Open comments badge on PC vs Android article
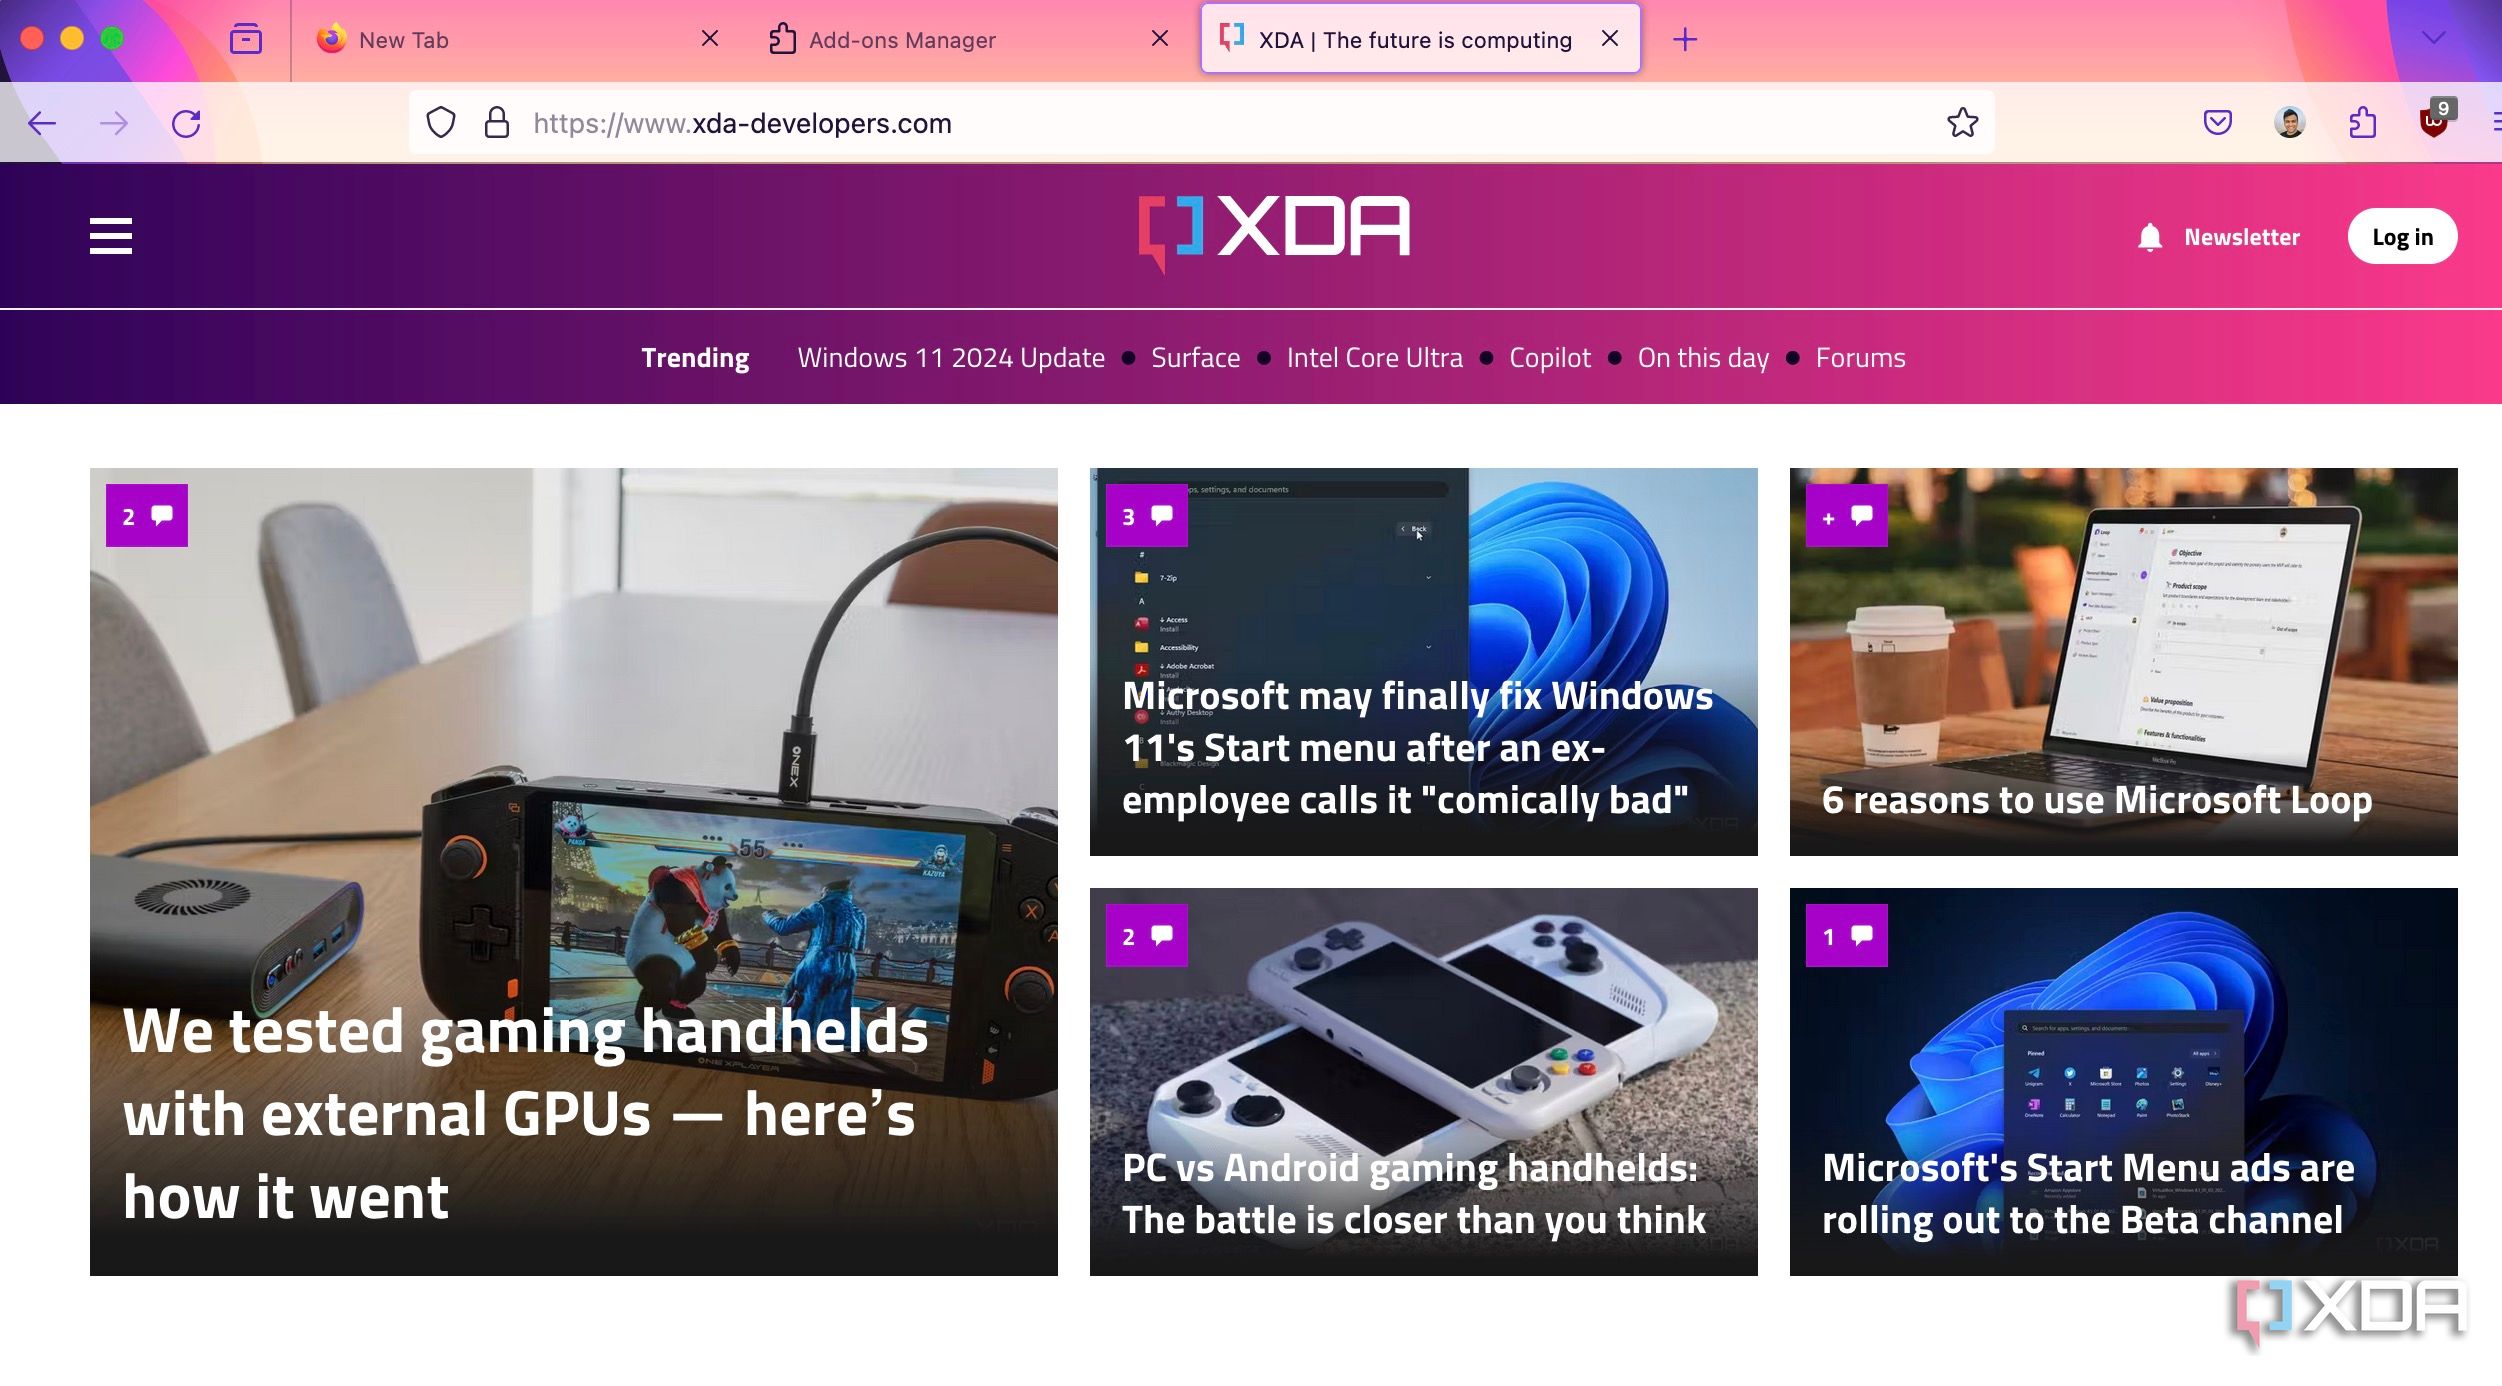This screenshot has width=2502, height=1386. (1147, 935)
